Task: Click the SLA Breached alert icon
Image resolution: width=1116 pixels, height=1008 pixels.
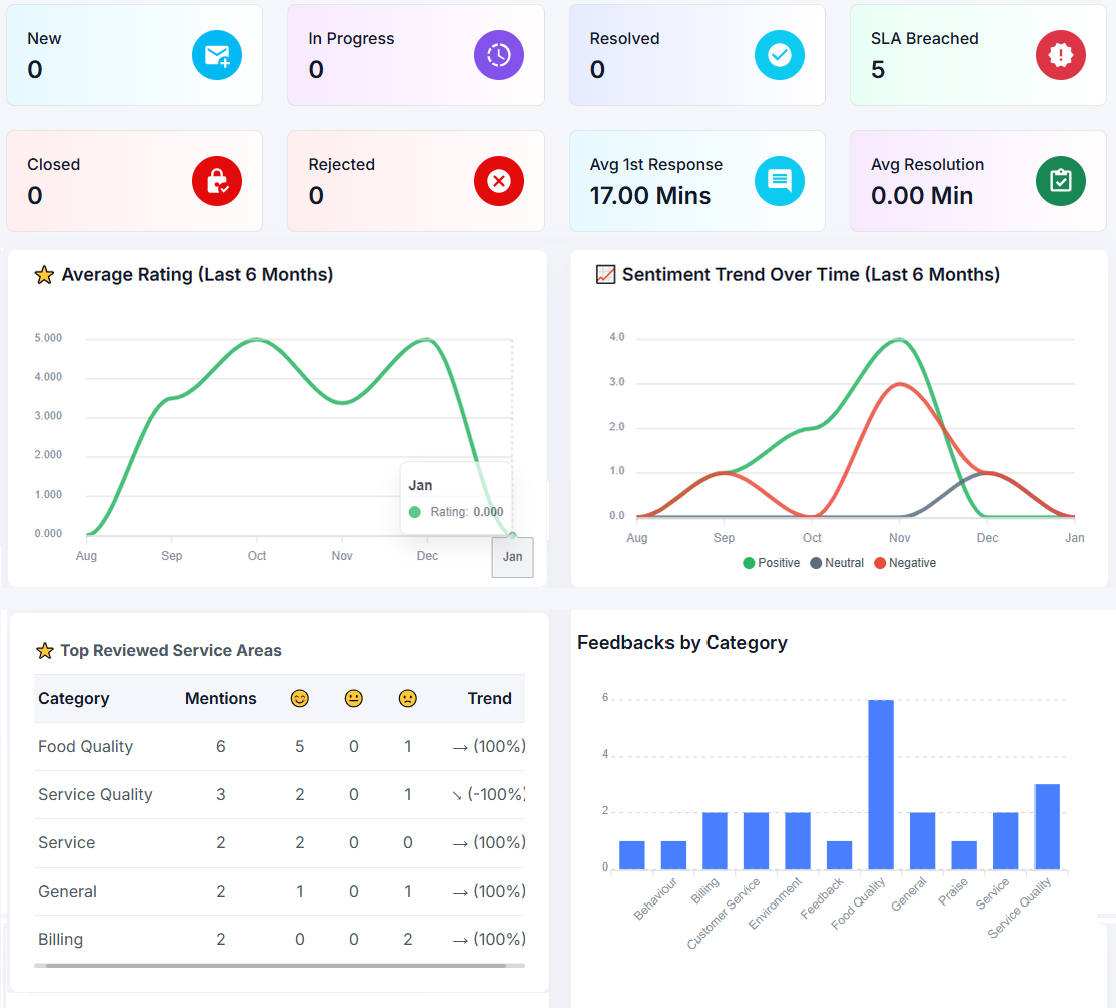Action: pos(1060,55)
